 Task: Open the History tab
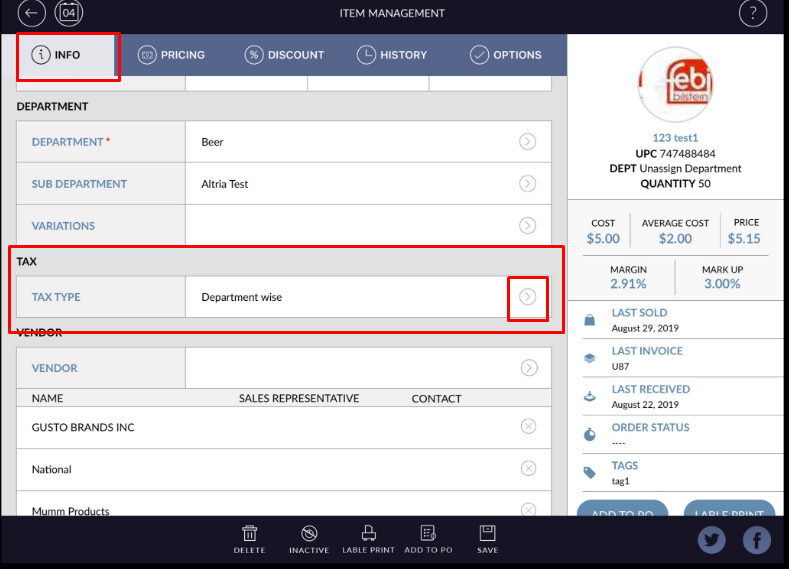click(x=392, y=55)
